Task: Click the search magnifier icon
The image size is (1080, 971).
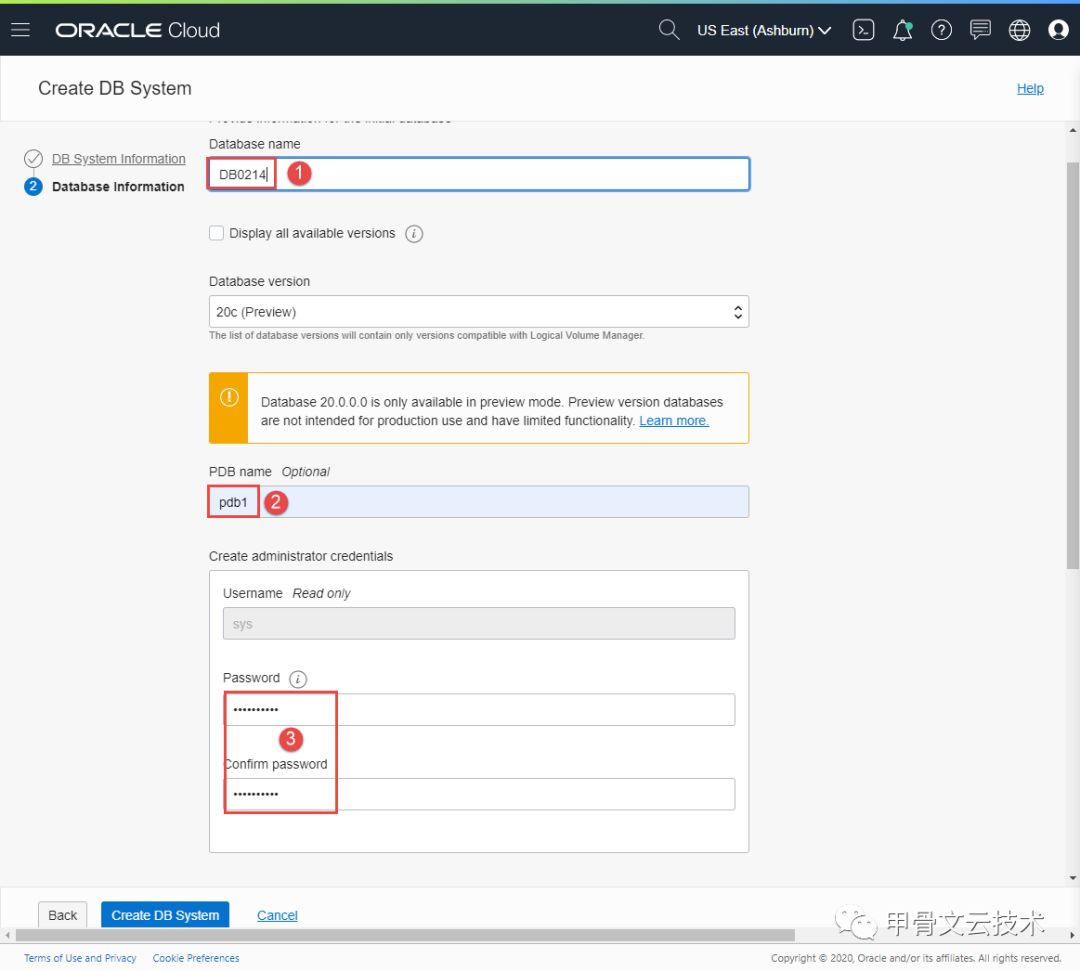Action: pos(668,30)
